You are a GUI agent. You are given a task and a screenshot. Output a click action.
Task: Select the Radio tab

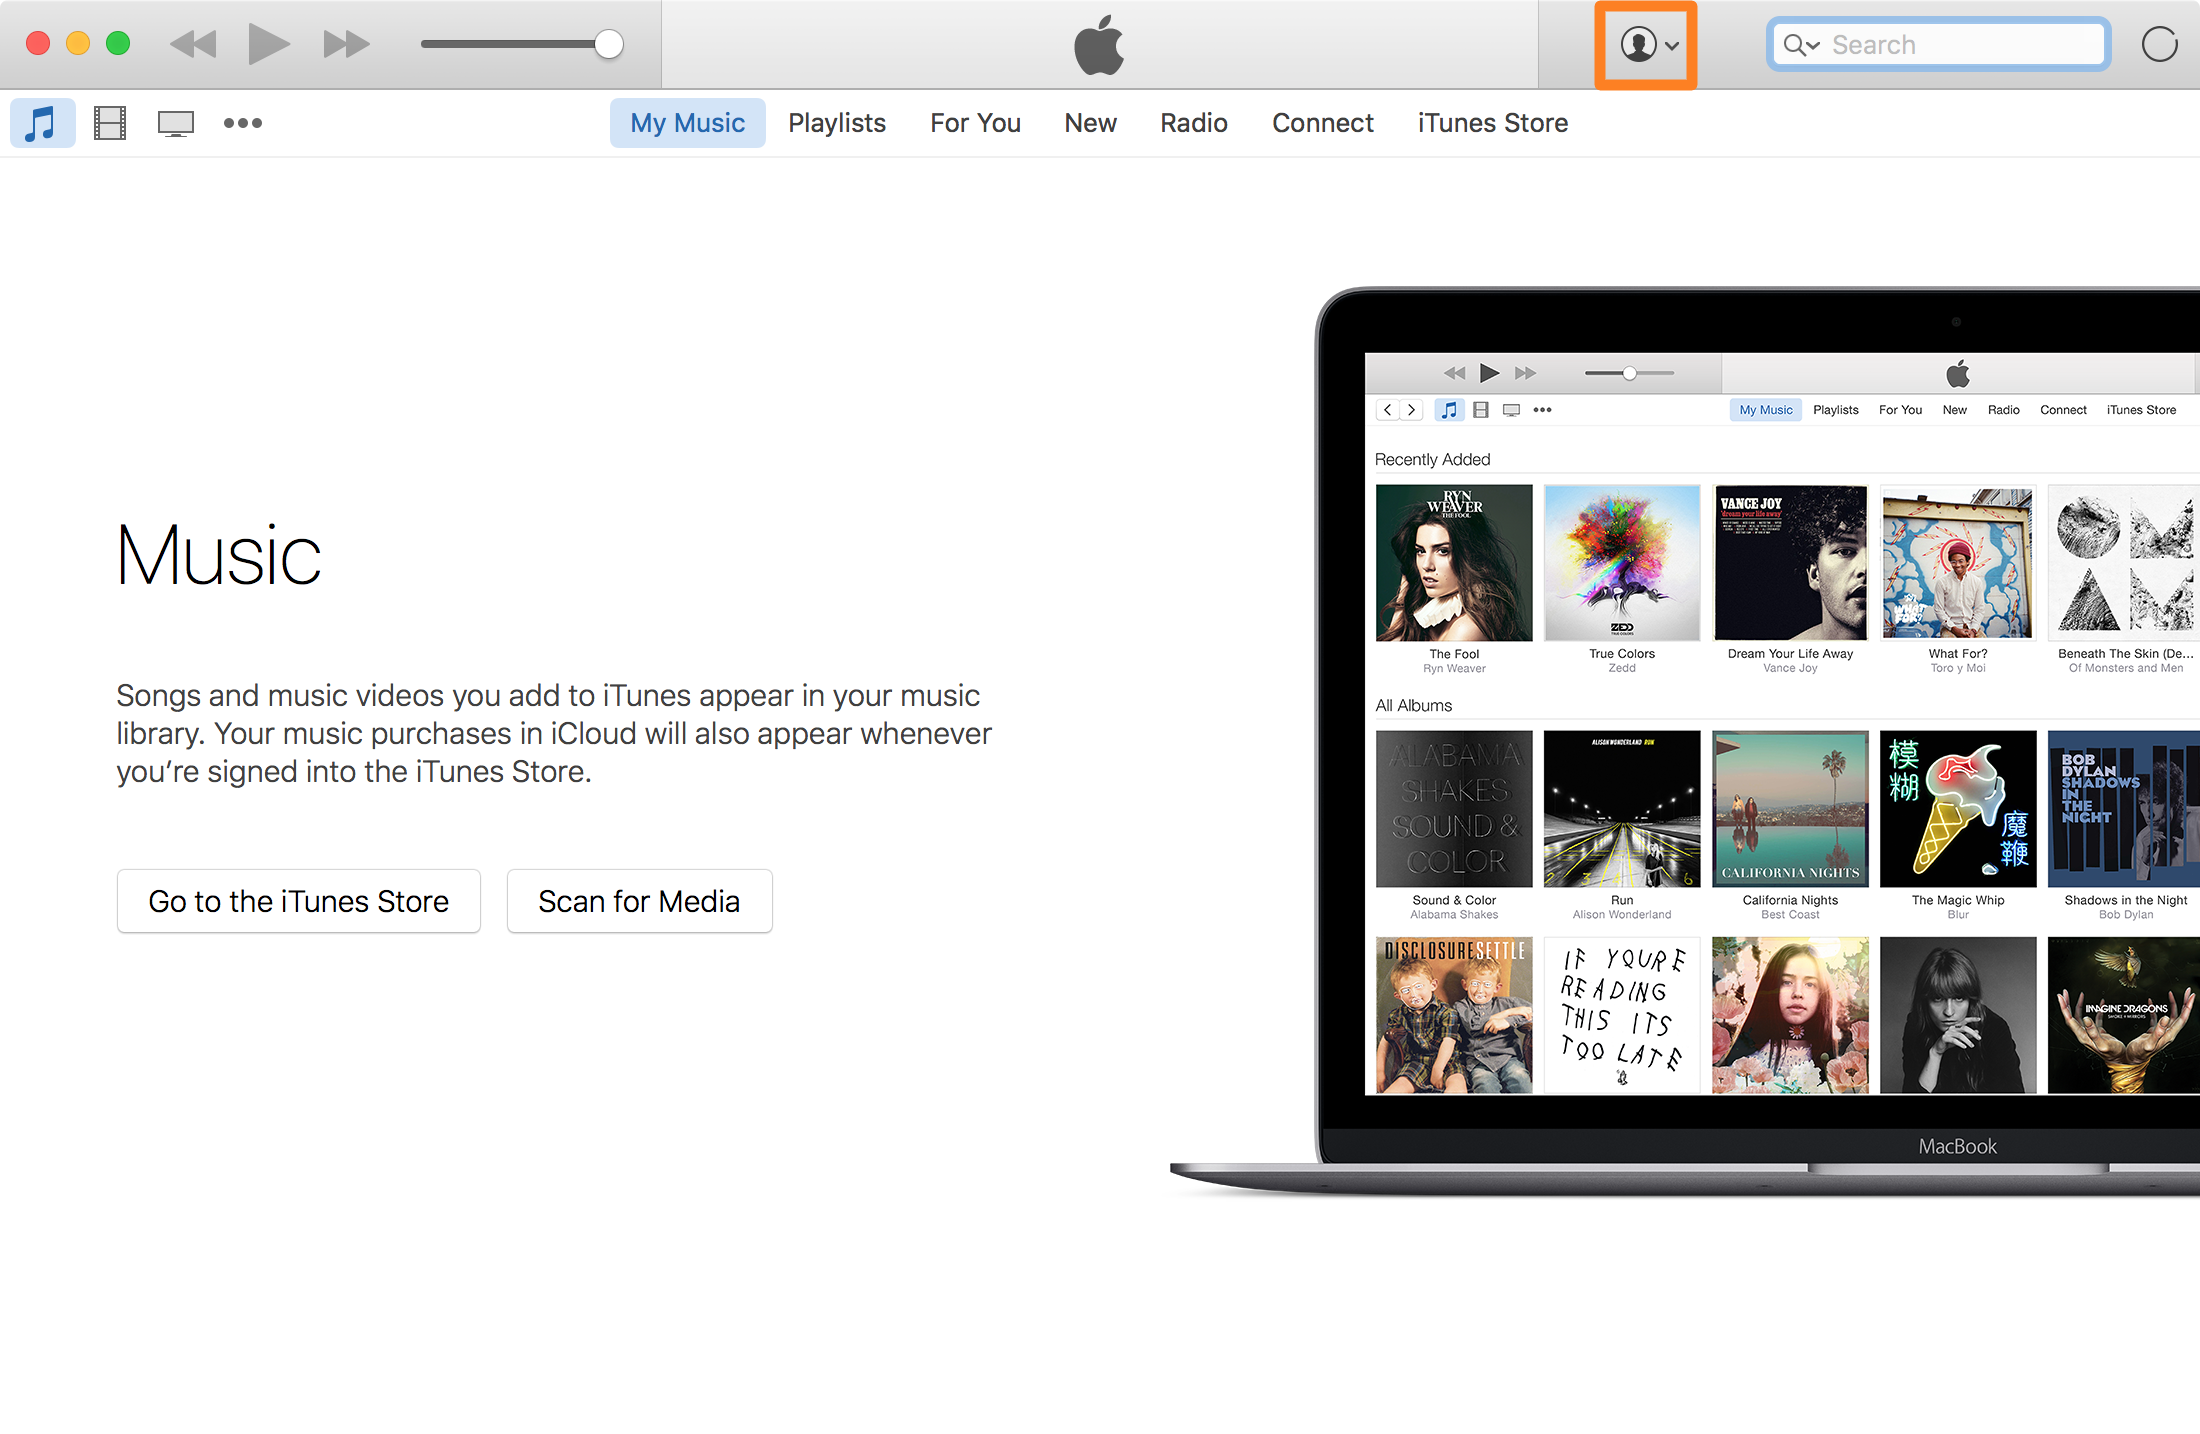(x=1193, y=123)
